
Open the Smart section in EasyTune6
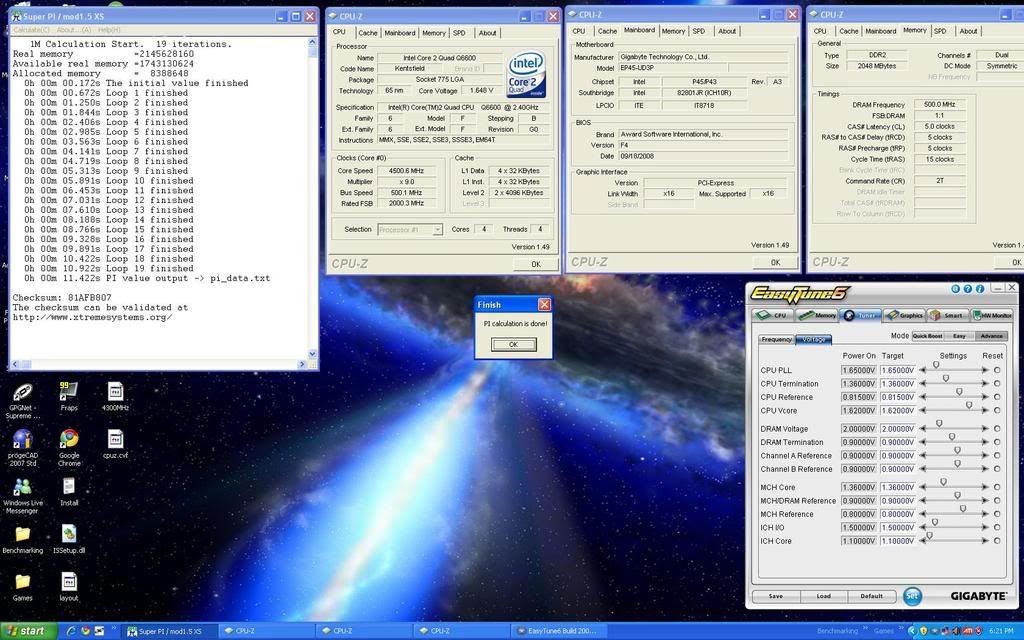[x=948, y=315]
